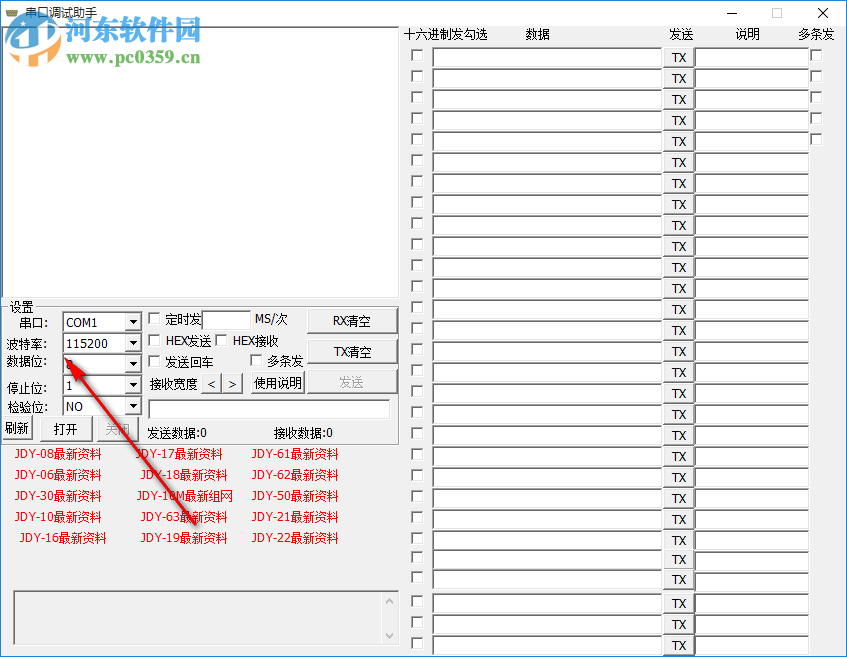Expand the 停止位 stop bits dropdown
847x657 pixels.
coord(133,385)
